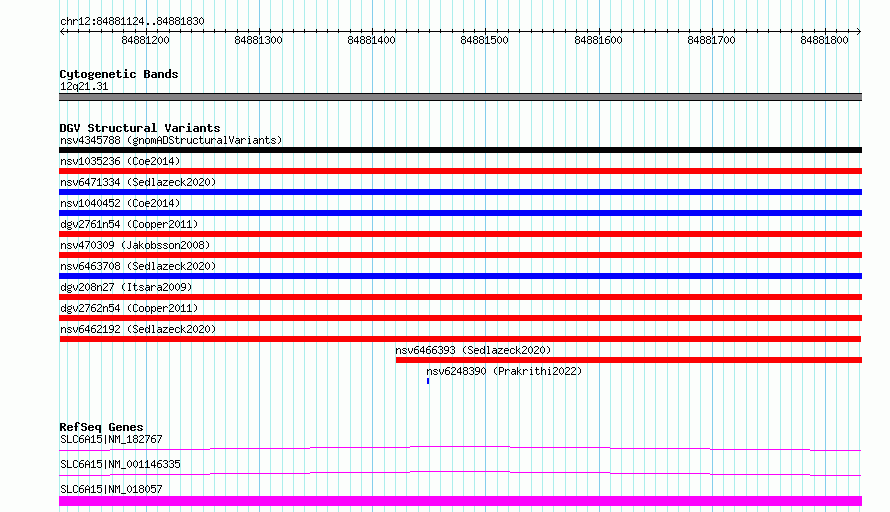The height and width of the screenshot is (512, 890).
Task: Select the black nsv4345788 variant bar
Action: pyautogui.click(x=460, y=150)
